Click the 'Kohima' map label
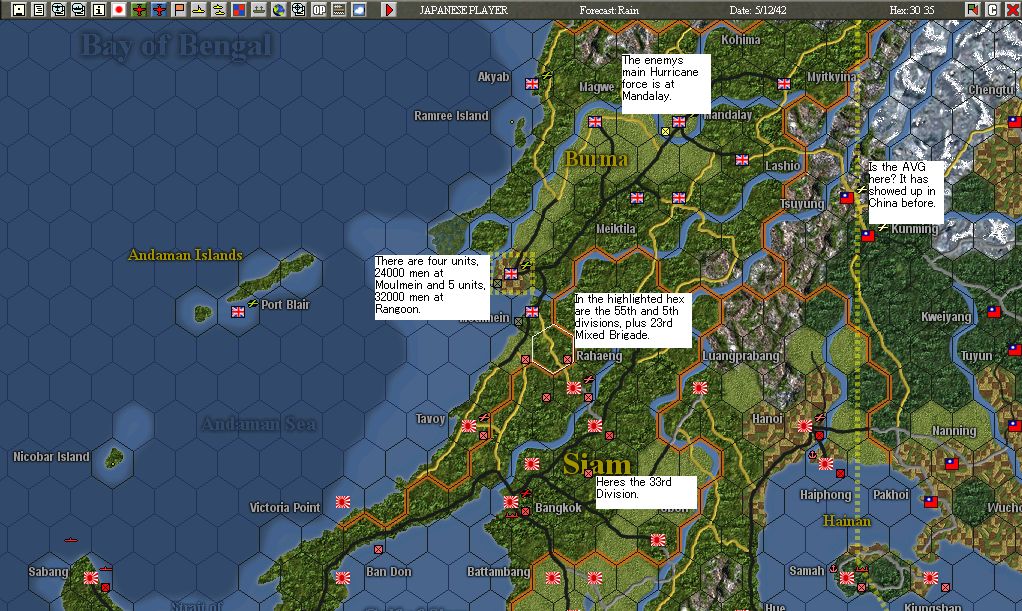Image resolution: width=1022 pixels, height=611 pixels. coord(740,40)
